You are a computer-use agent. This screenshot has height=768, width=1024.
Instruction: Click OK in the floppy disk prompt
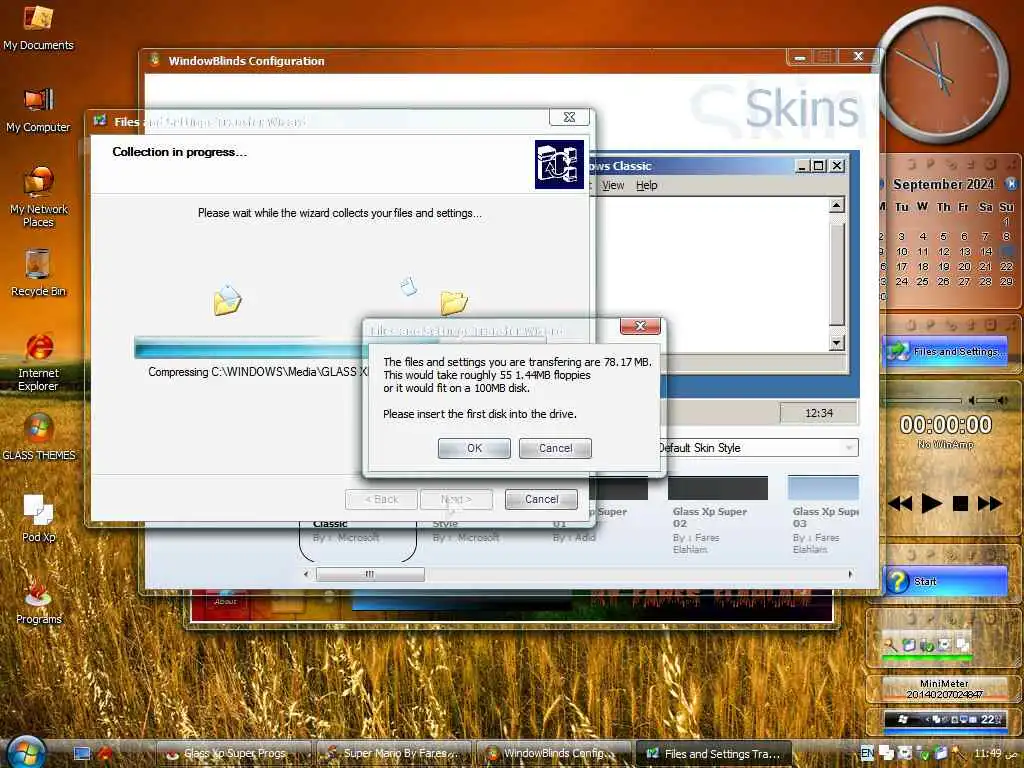(x=474, y=448)
